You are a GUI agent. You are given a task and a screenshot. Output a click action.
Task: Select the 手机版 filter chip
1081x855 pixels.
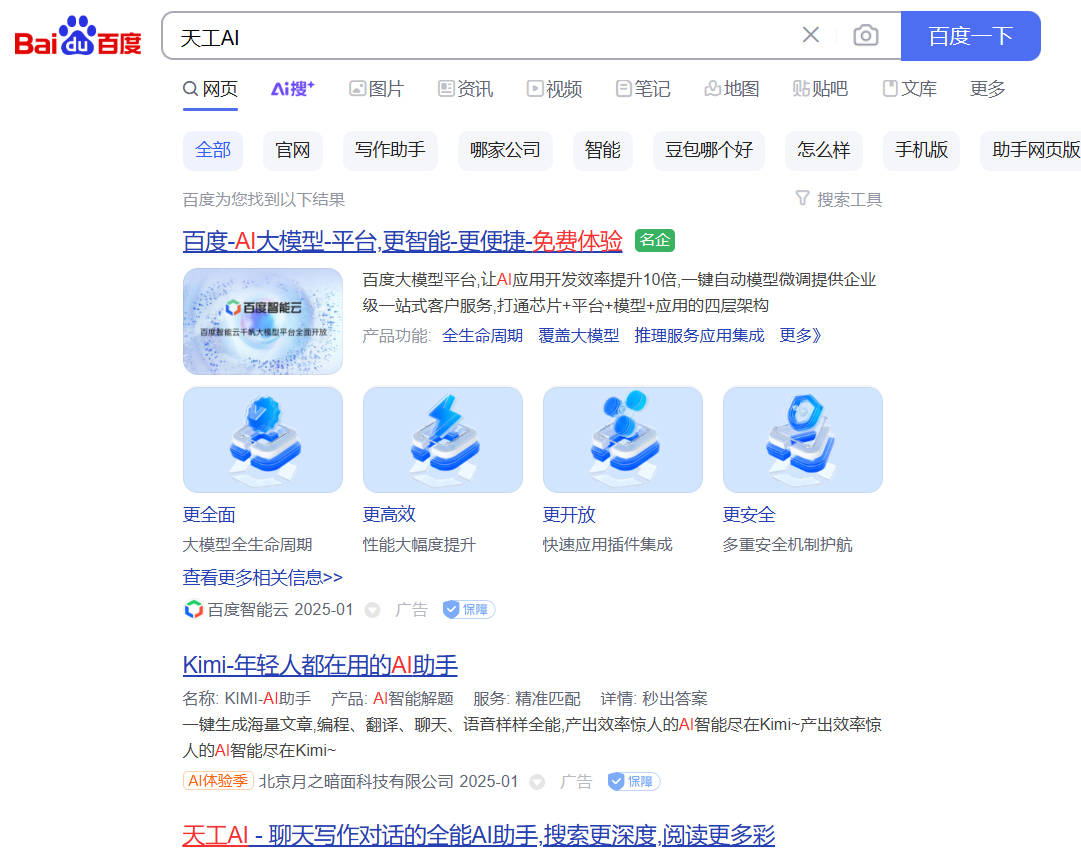point(921,150)
